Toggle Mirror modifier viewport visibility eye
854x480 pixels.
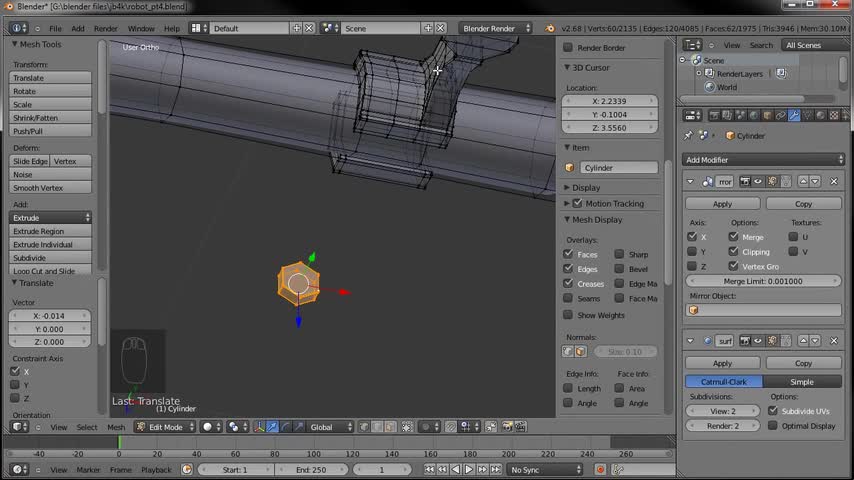758,182
